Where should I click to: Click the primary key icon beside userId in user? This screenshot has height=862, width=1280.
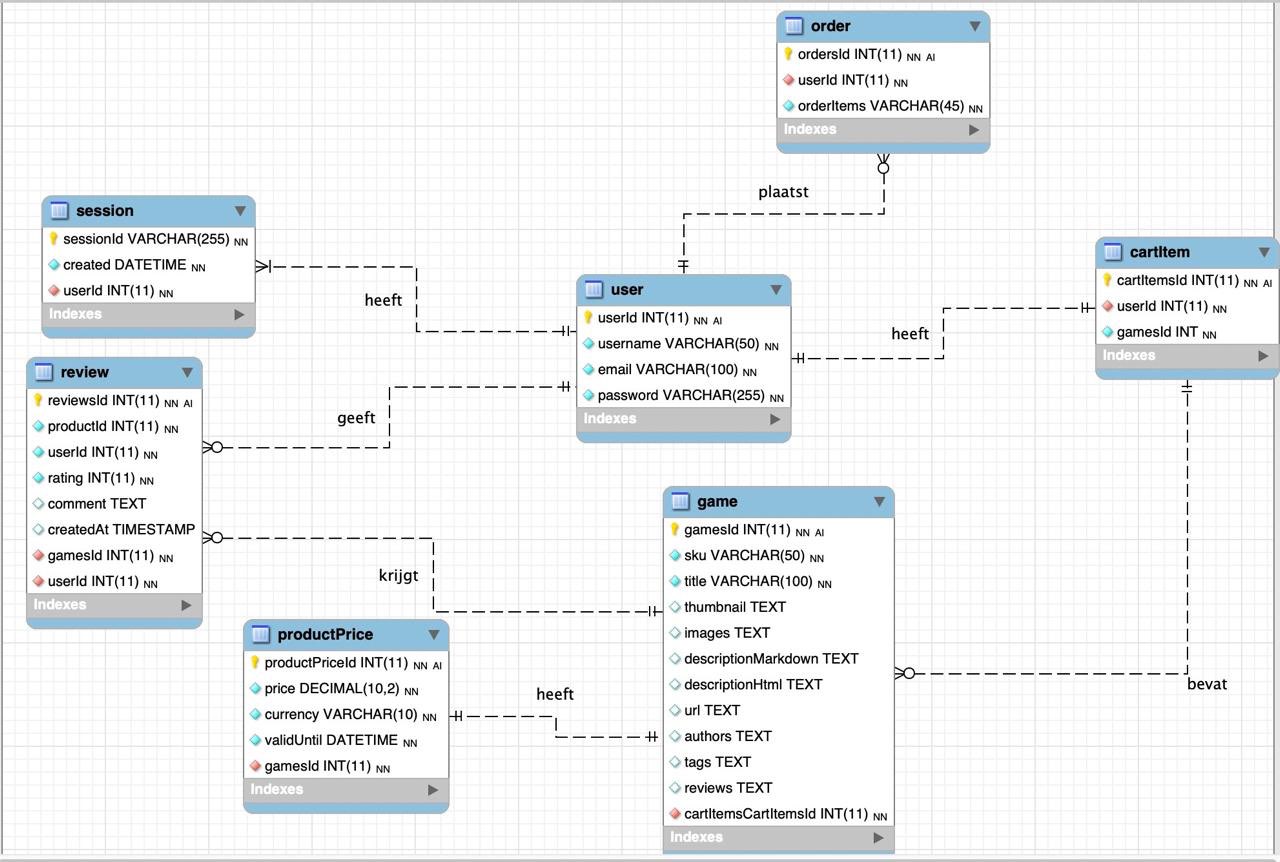click(588, 318)
